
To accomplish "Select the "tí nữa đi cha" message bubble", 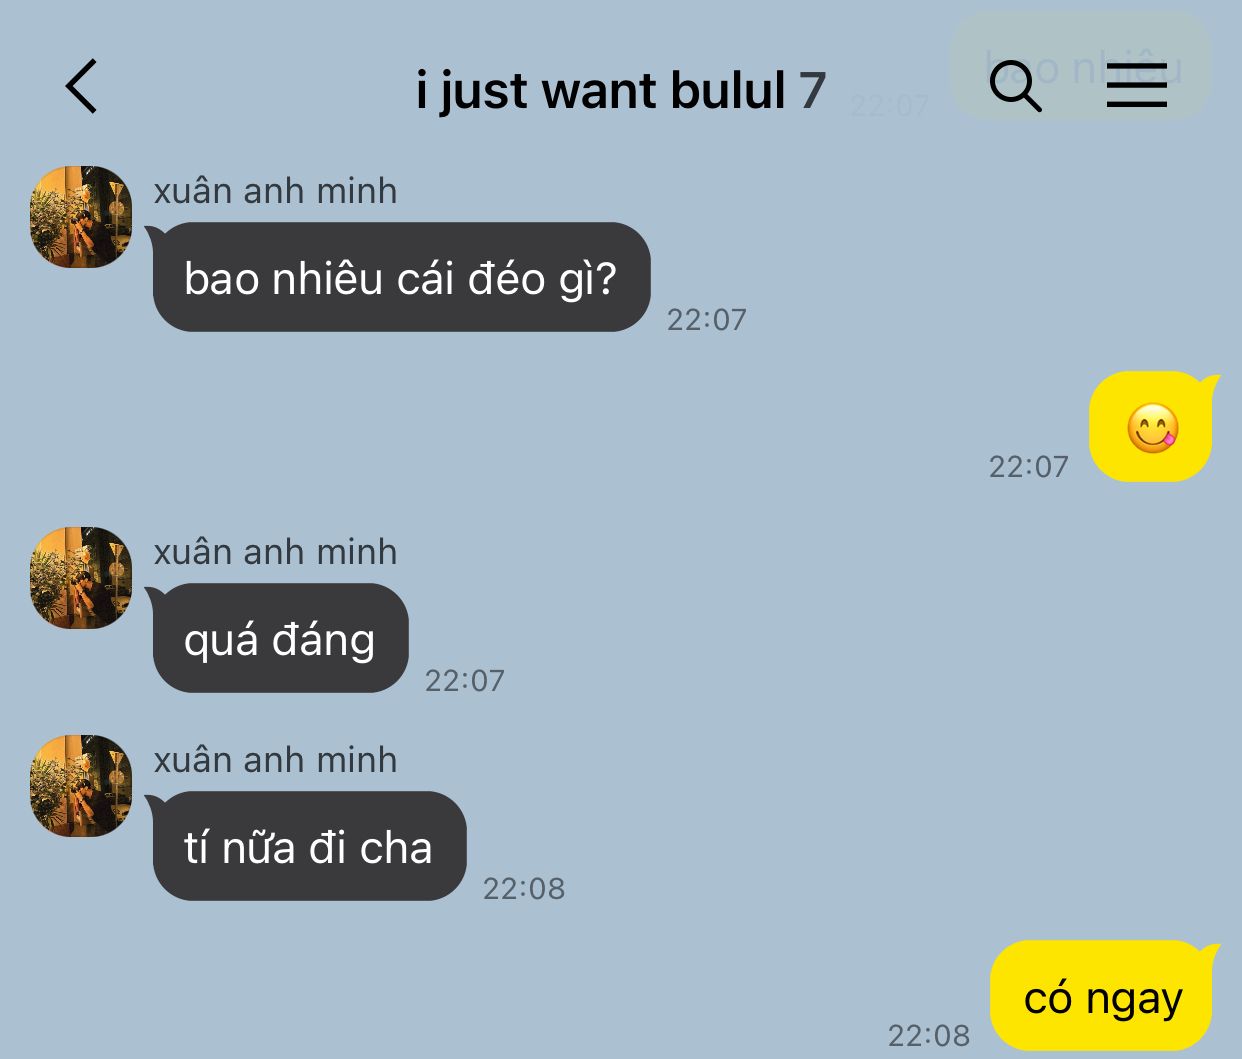I will (x=308, y=846).
